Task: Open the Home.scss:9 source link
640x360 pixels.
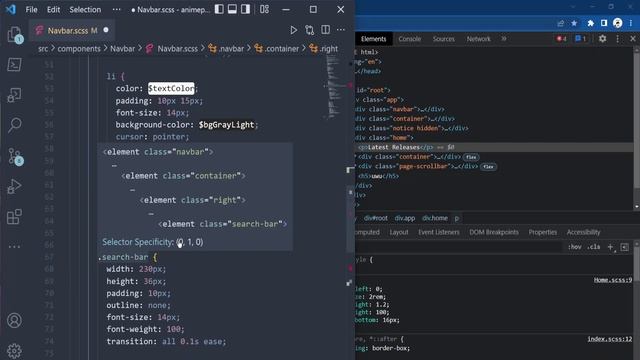Action: pos(613,280)
